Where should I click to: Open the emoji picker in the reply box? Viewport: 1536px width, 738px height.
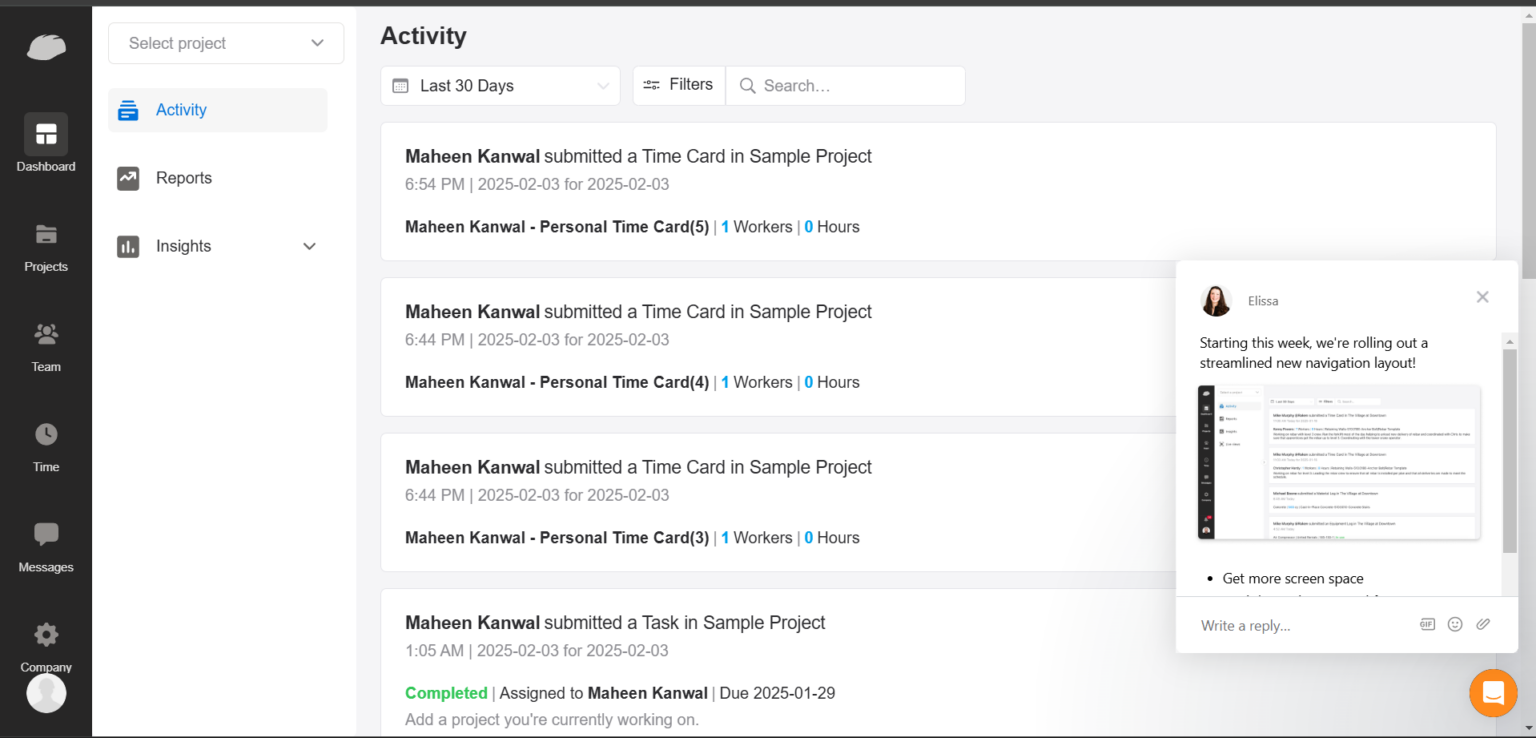click(1455, 623)
